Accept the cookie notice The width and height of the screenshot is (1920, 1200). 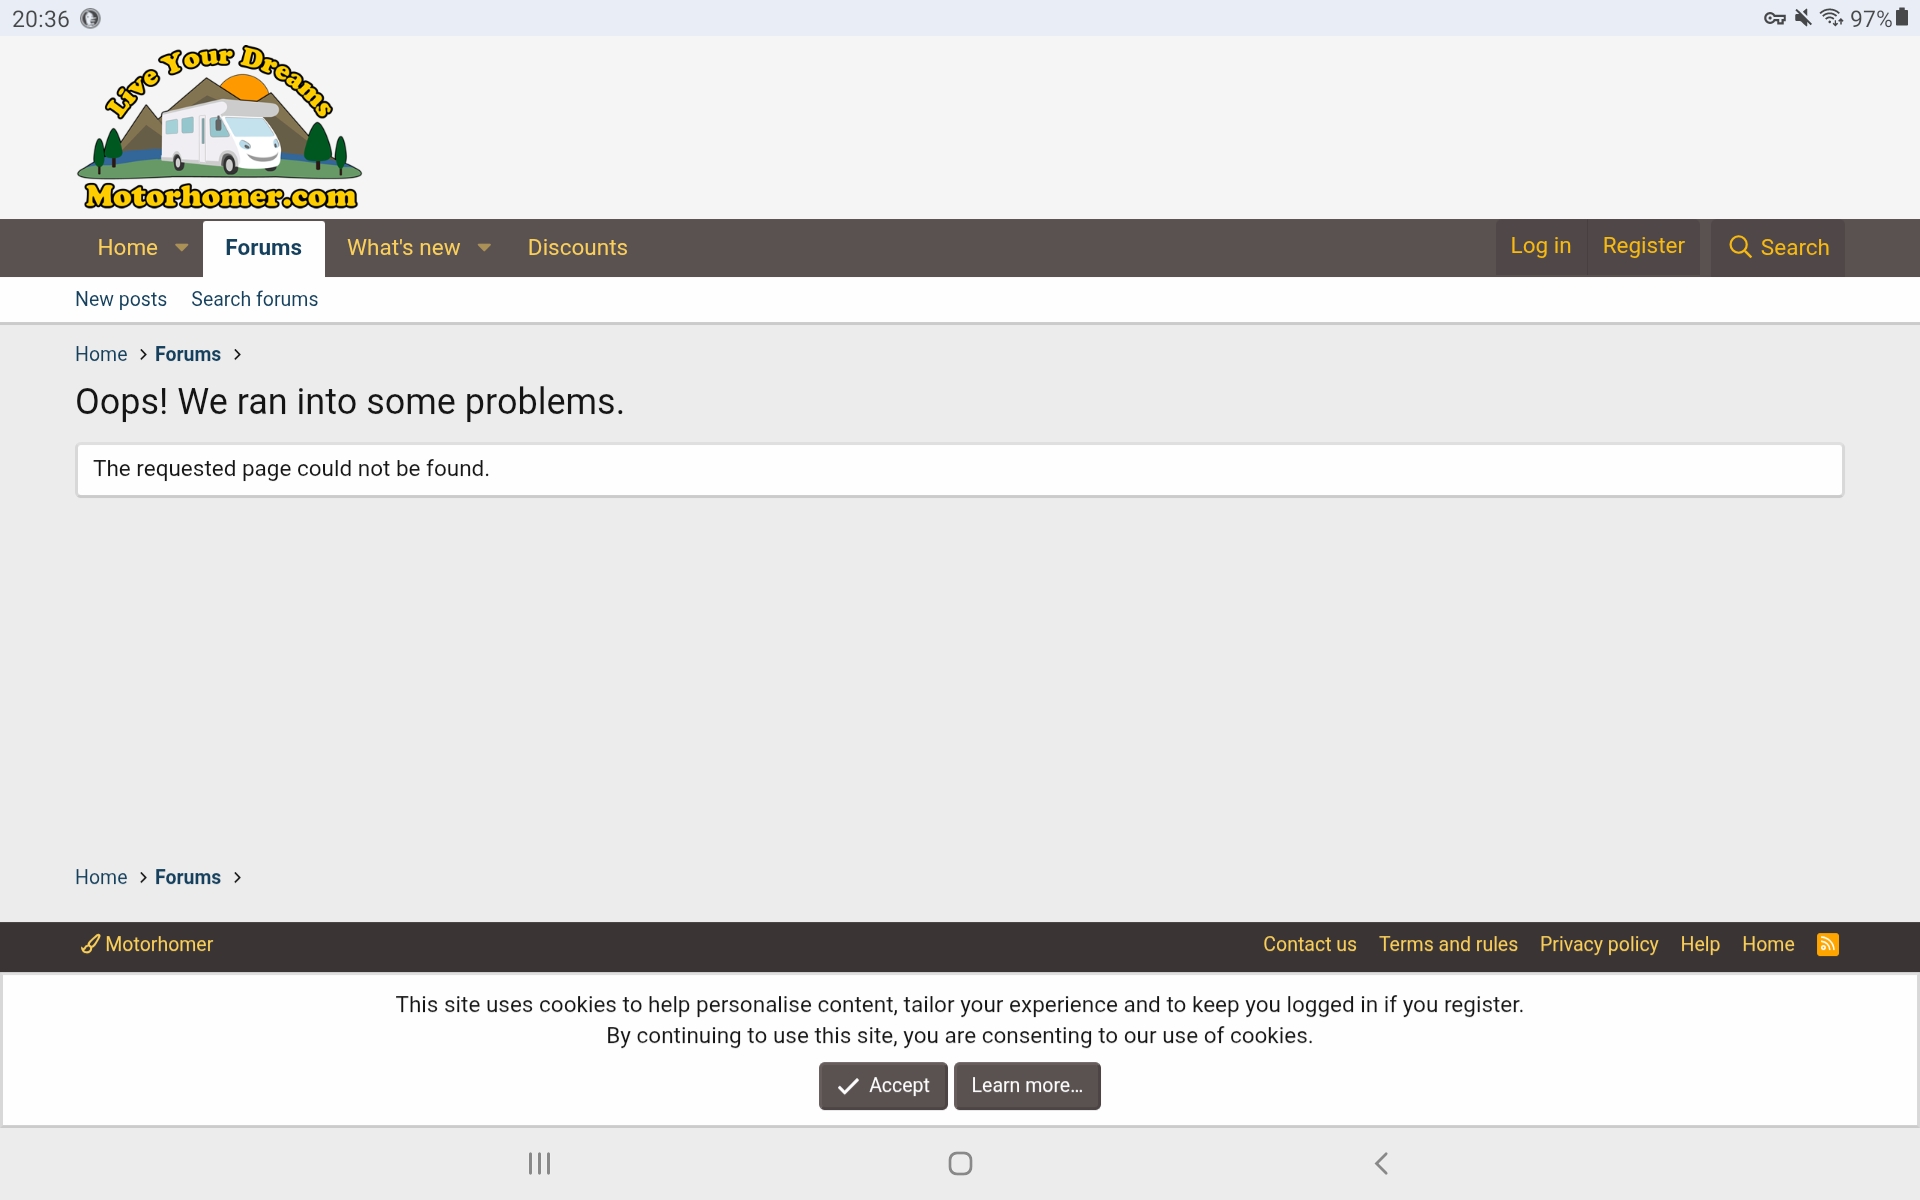[882, 1085]
